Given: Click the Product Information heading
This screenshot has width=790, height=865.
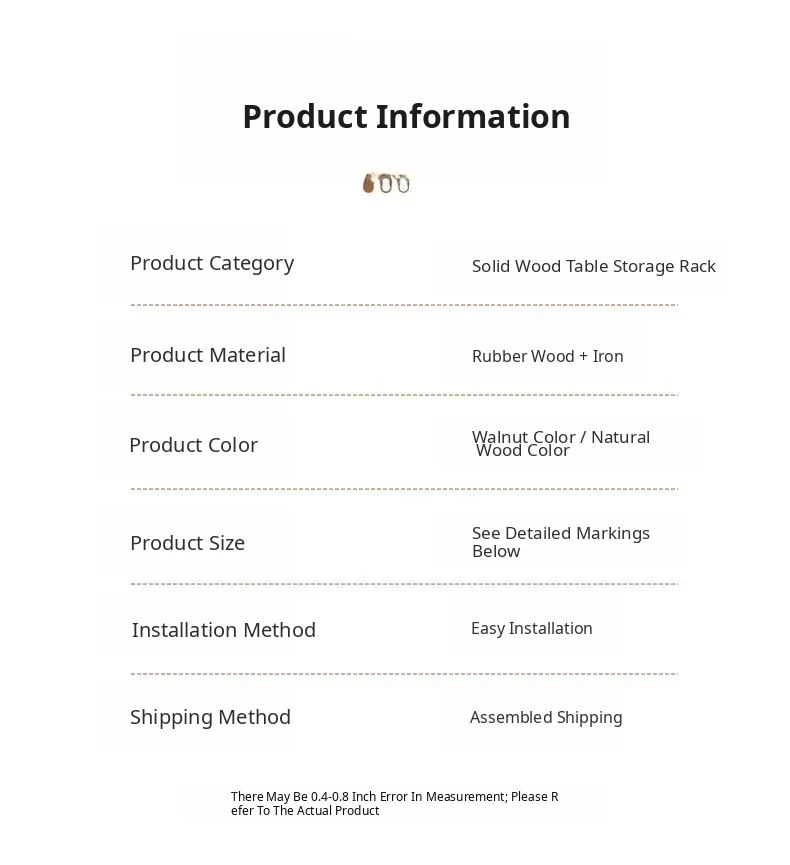Looking at the screenshot, I should [x=406, y=117].
